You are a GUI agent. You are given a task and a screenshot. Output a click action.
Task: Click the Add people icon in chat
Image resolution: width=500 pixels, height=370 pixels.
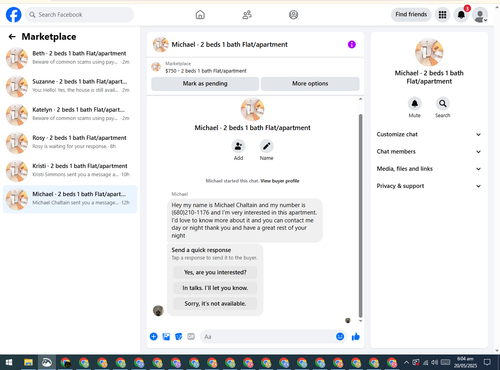[238, 146]
